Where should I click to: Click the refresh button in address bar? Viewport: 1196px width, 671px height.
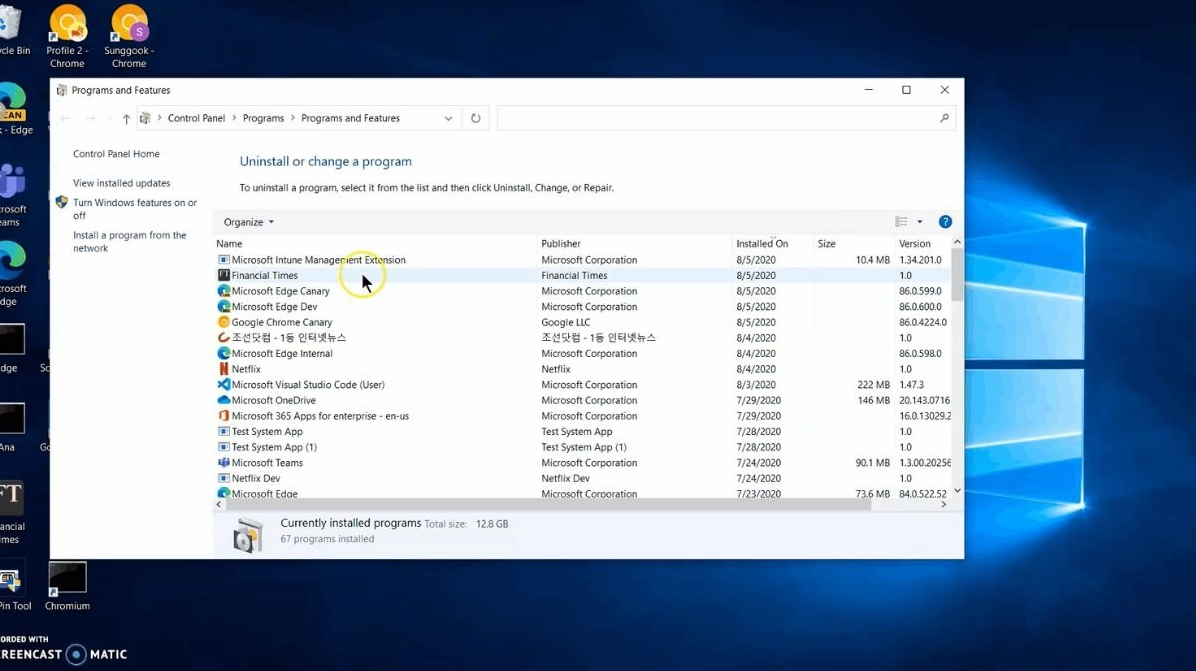click(476, 118)
